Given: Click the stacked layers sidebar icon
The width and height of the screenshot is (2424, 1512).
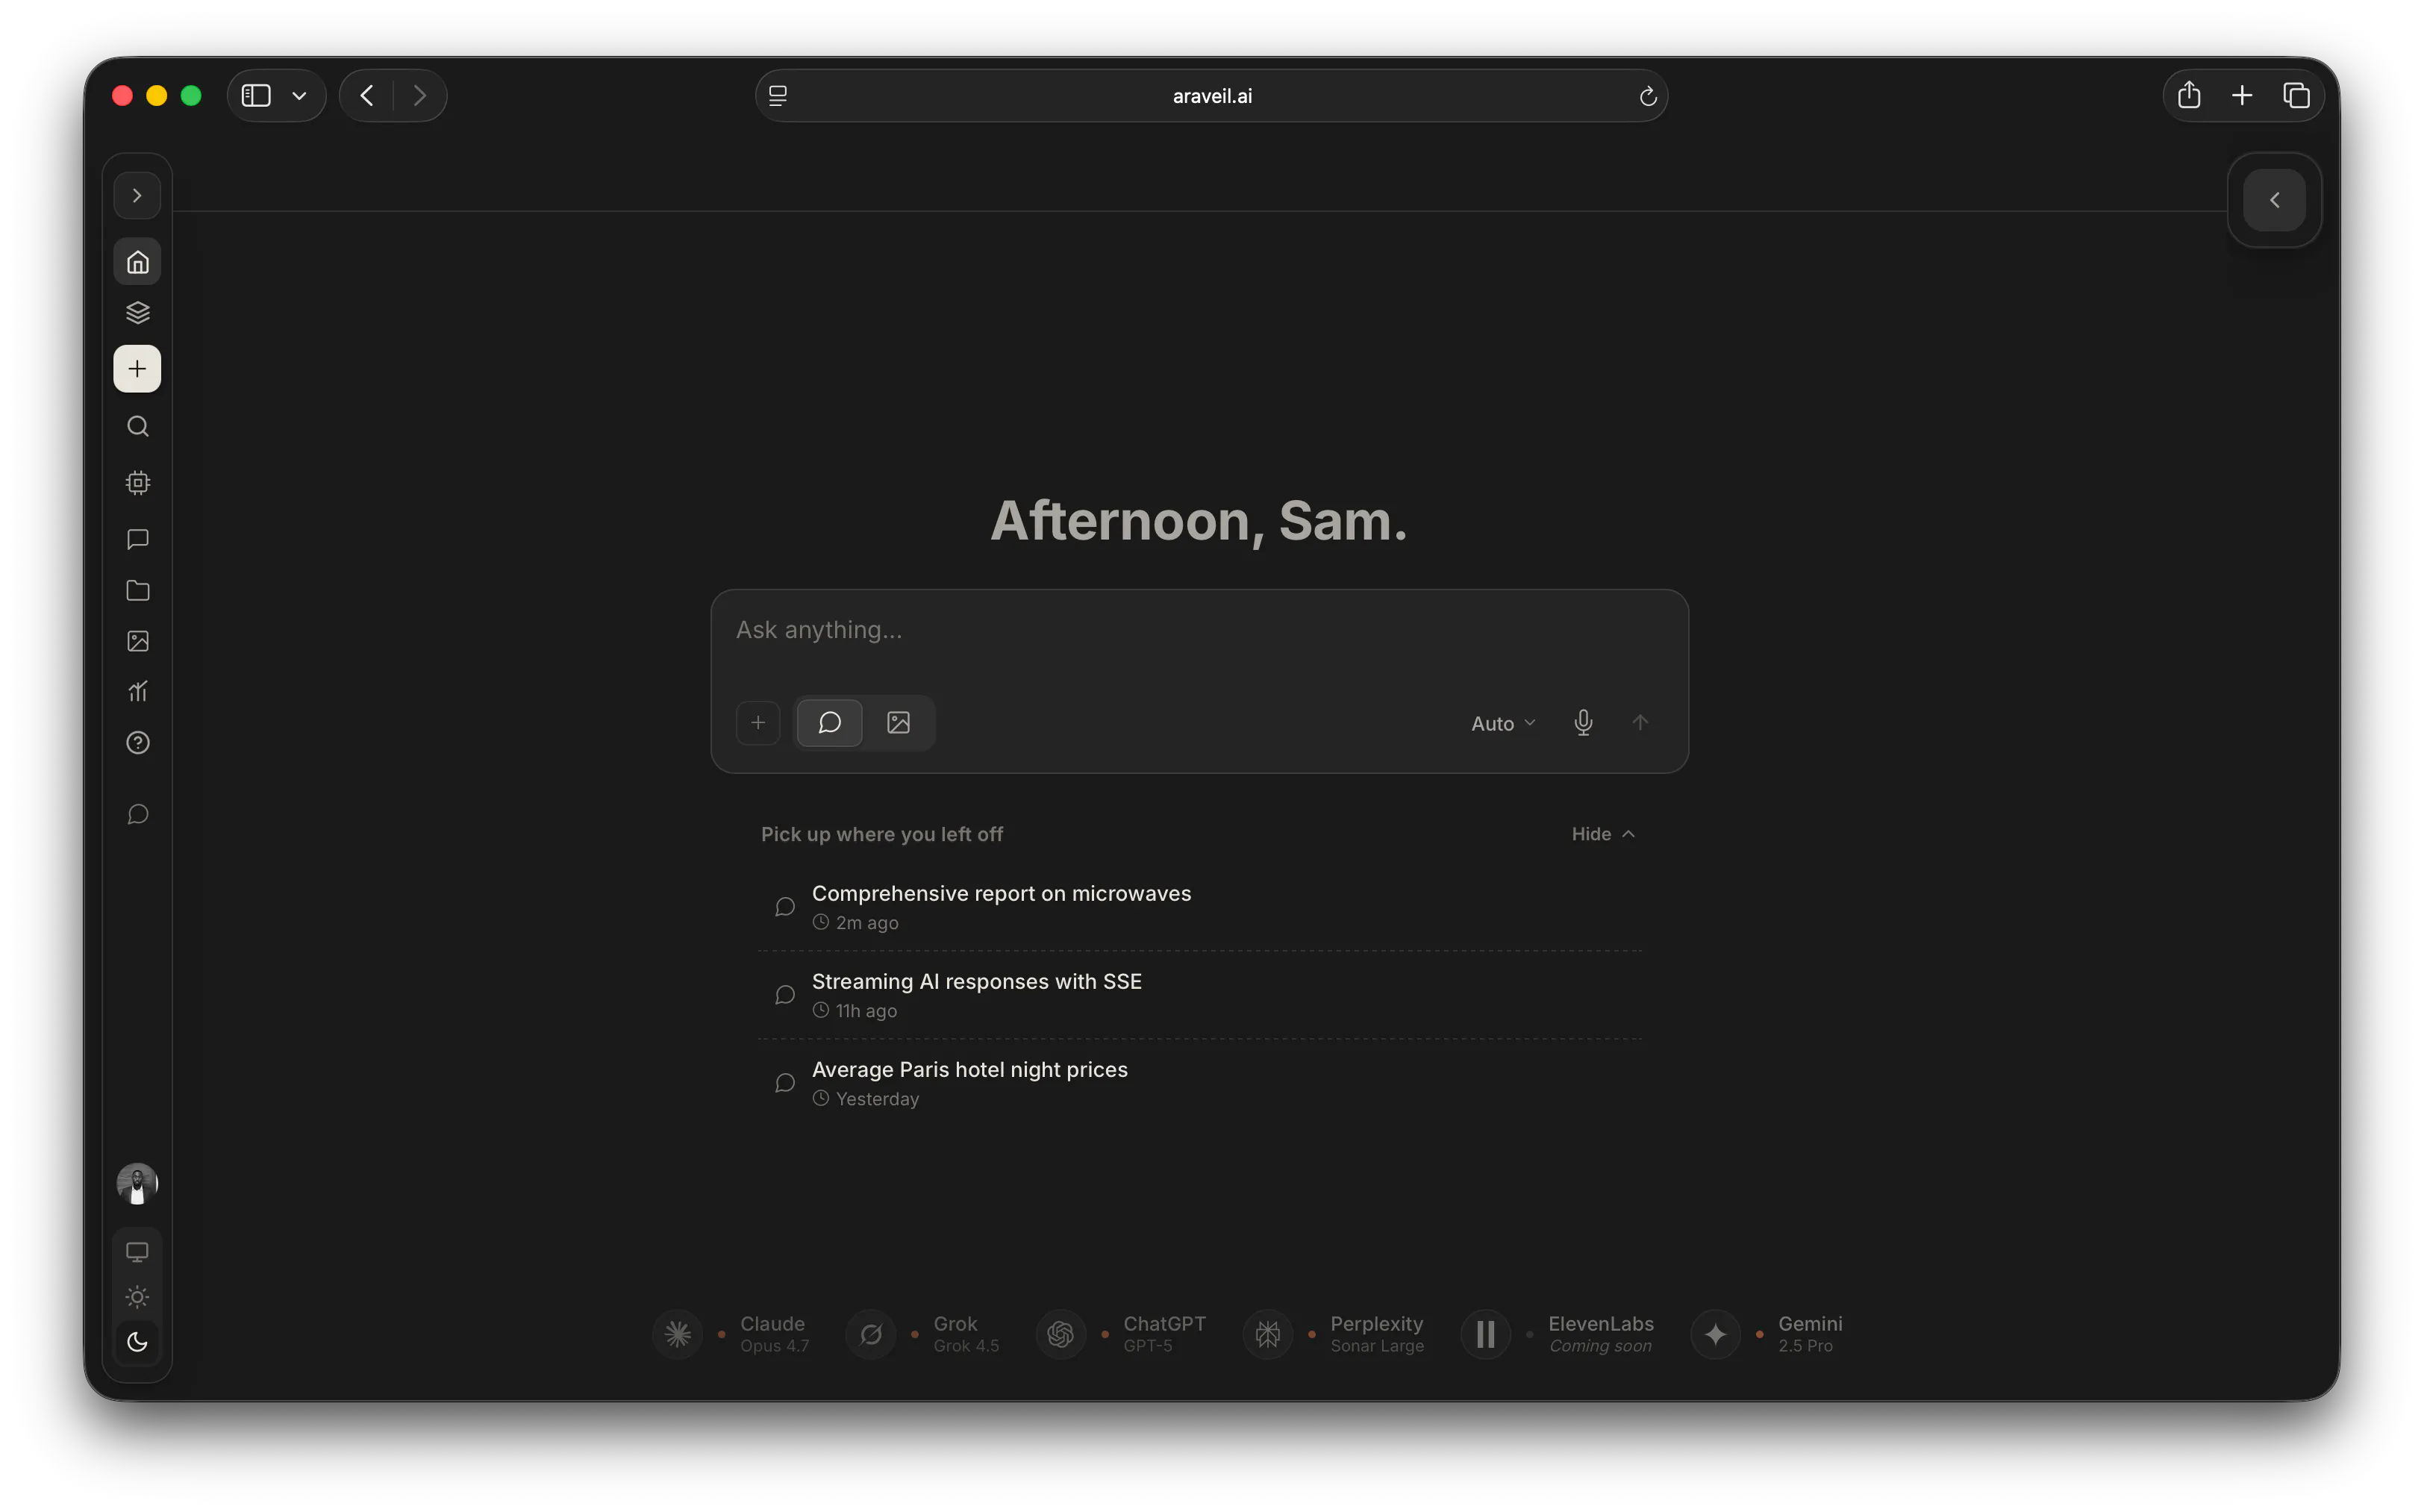Looking at the screenshot, I should pos(137,313).
